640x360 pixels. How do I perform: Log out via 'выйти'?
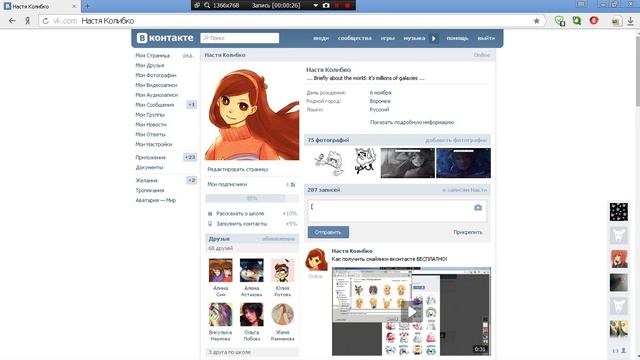[x=486, y=38]
